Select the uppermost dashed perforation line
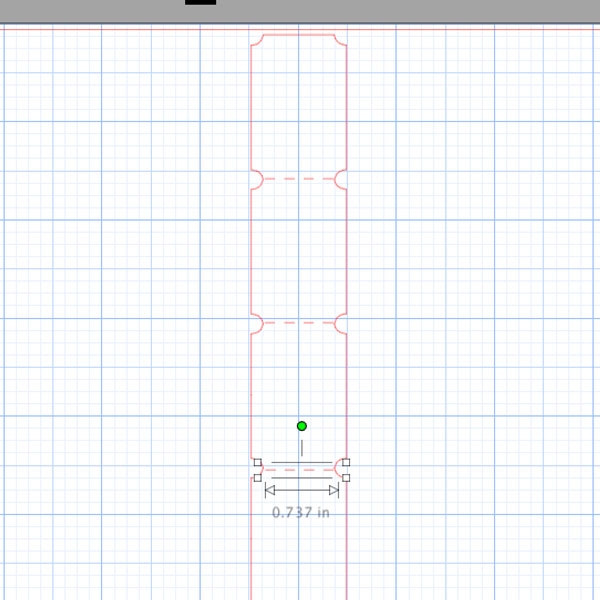 point(299,179)
